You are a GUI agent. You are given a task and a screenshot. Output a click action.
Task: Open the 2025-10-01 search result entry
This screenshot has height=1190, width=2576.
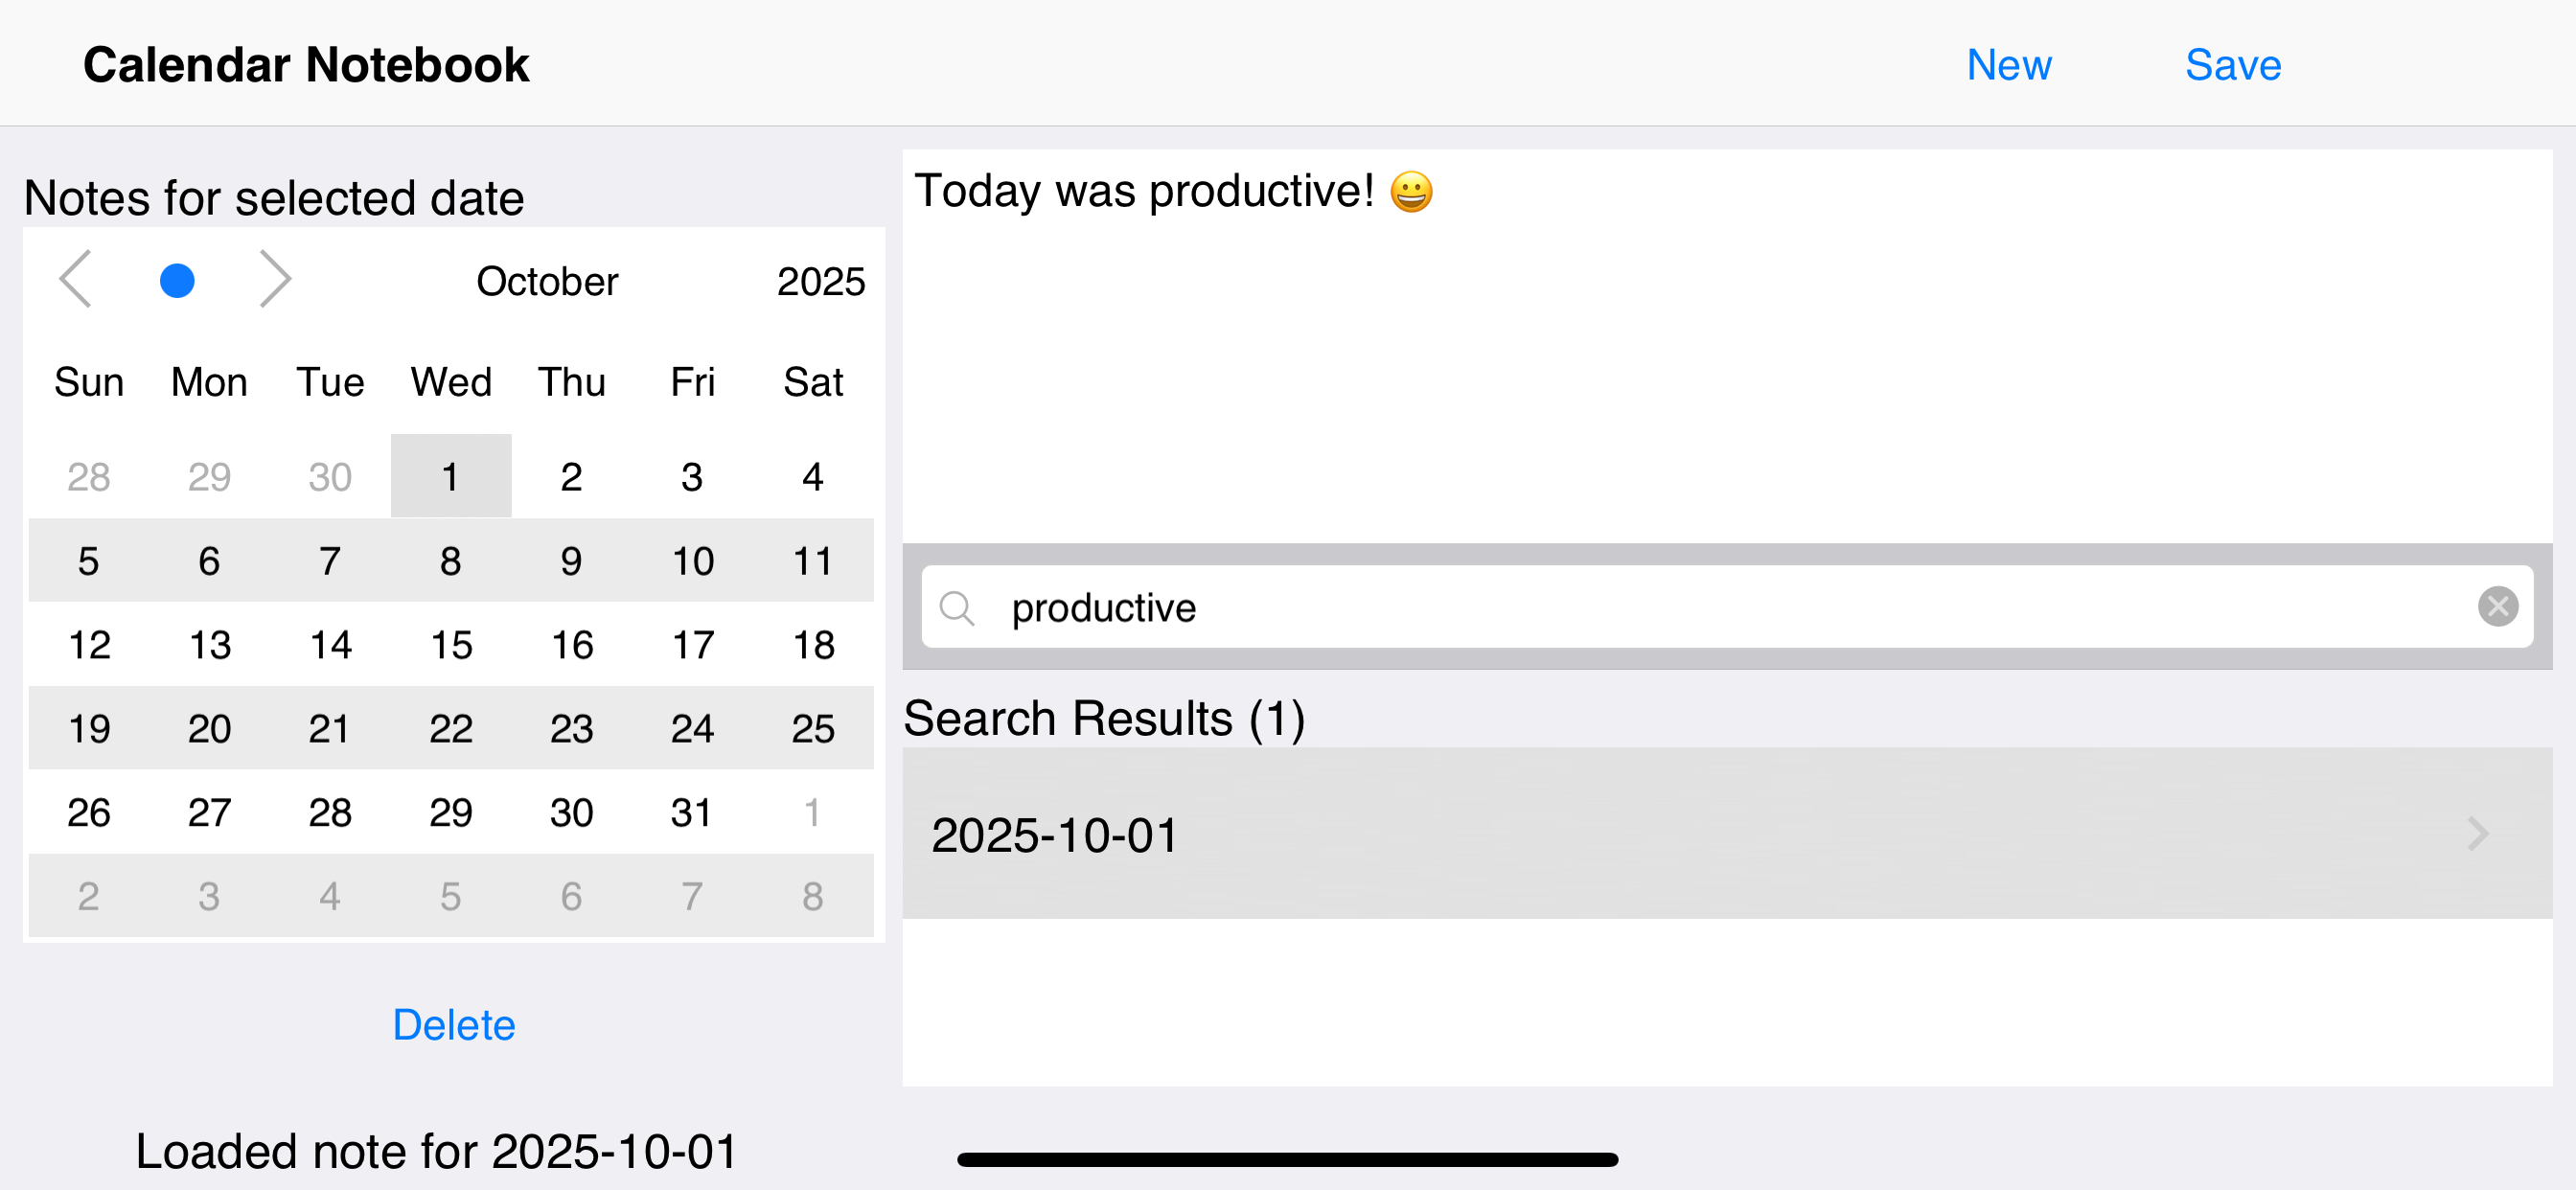tap(1056, 835)
